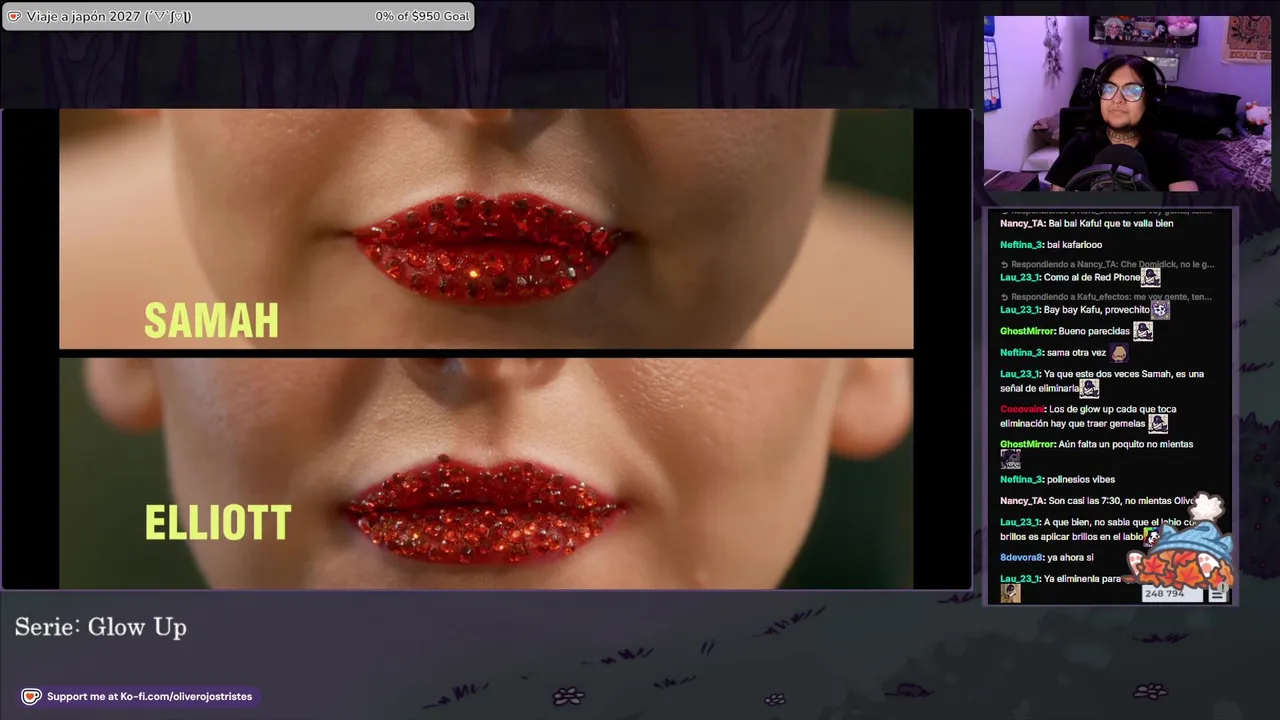
Task: Click the 'SAMAH' name label
Action: tap(211, 321)
